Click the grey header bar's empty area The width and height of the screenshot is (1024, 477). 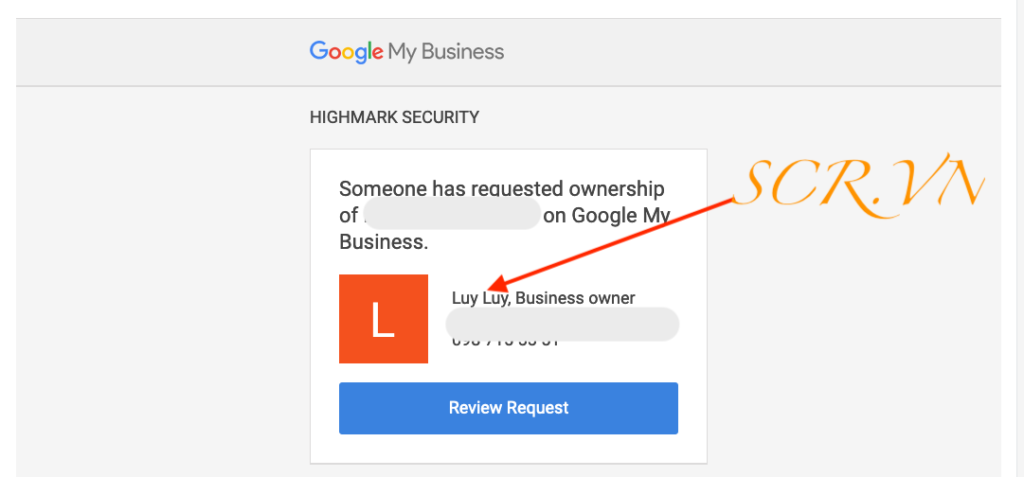(x=750, y=51)
